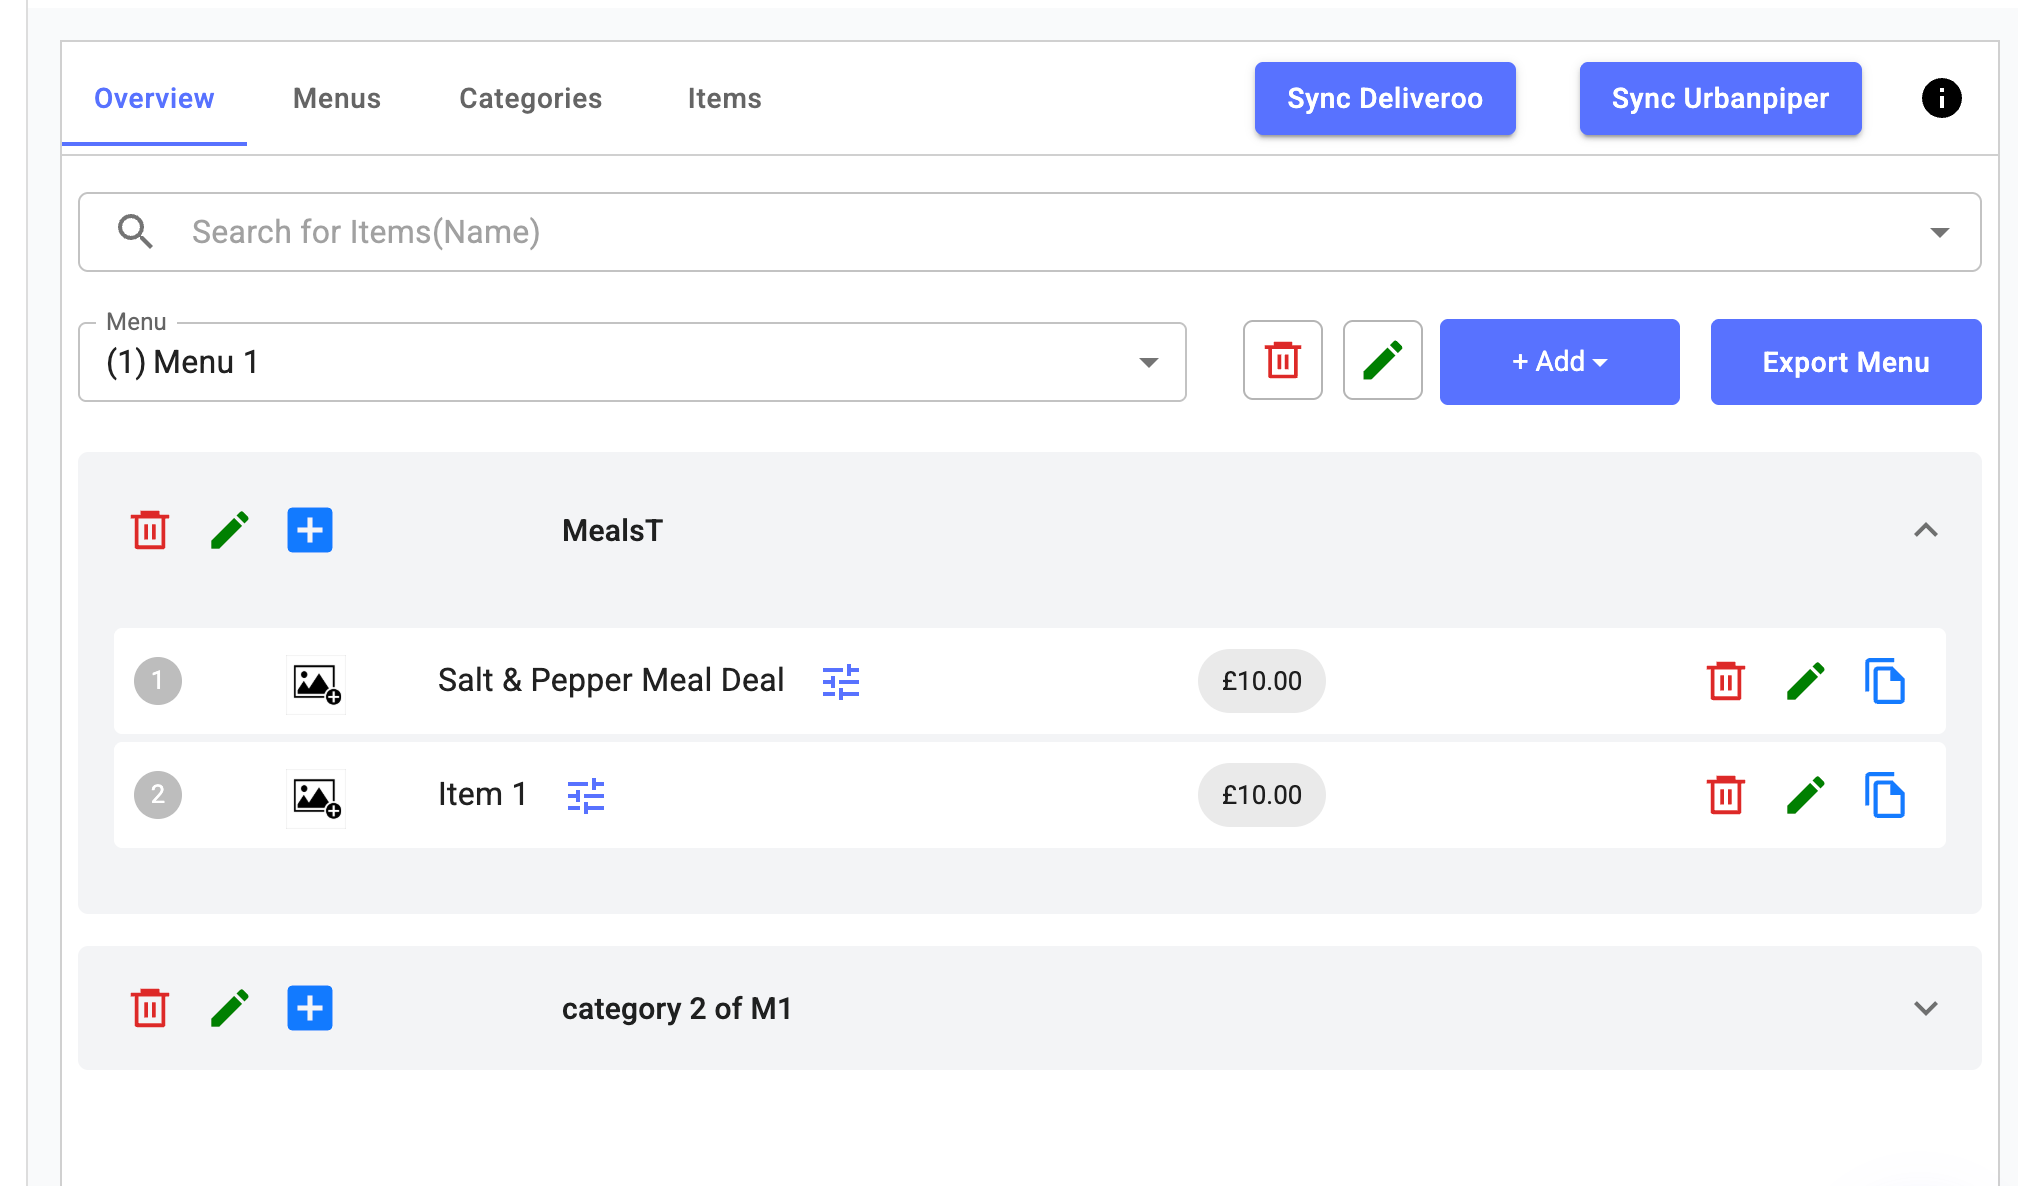2018x1186 pixels.
Task: Edit Salt & Pepper Meal Deal item
Action: (x=1806, y=681)
